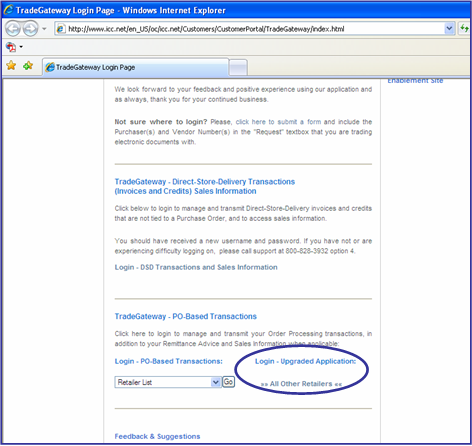Click the Enablement Site link
Viewport: 472px width, 446px height.
coord(415,81)
